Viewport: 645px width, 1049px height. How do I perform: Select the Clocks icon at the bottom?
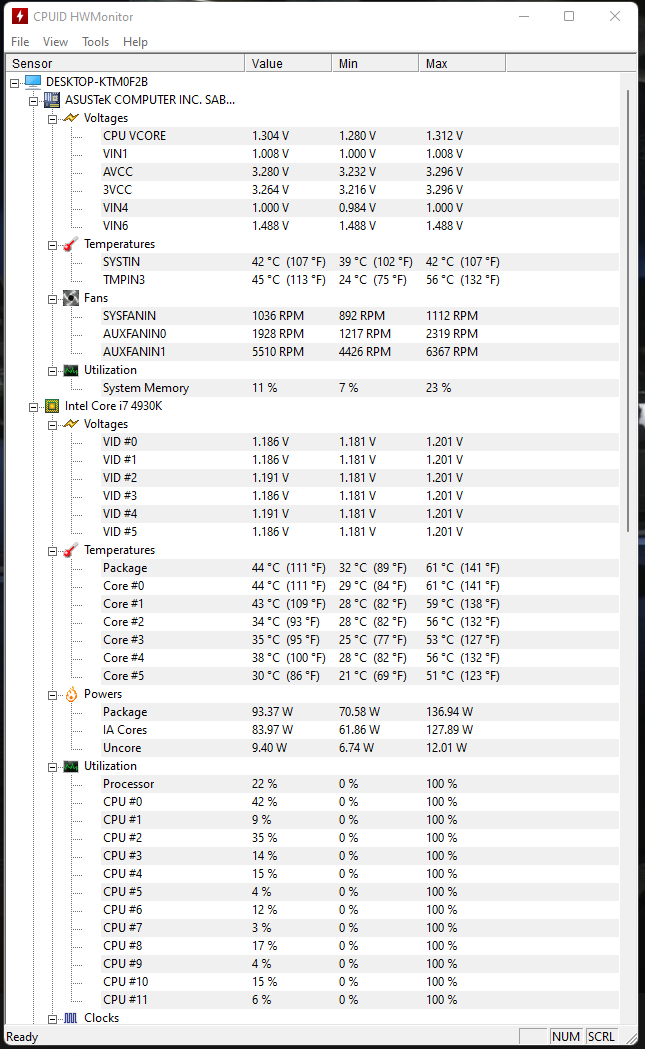click(70, 1017)
